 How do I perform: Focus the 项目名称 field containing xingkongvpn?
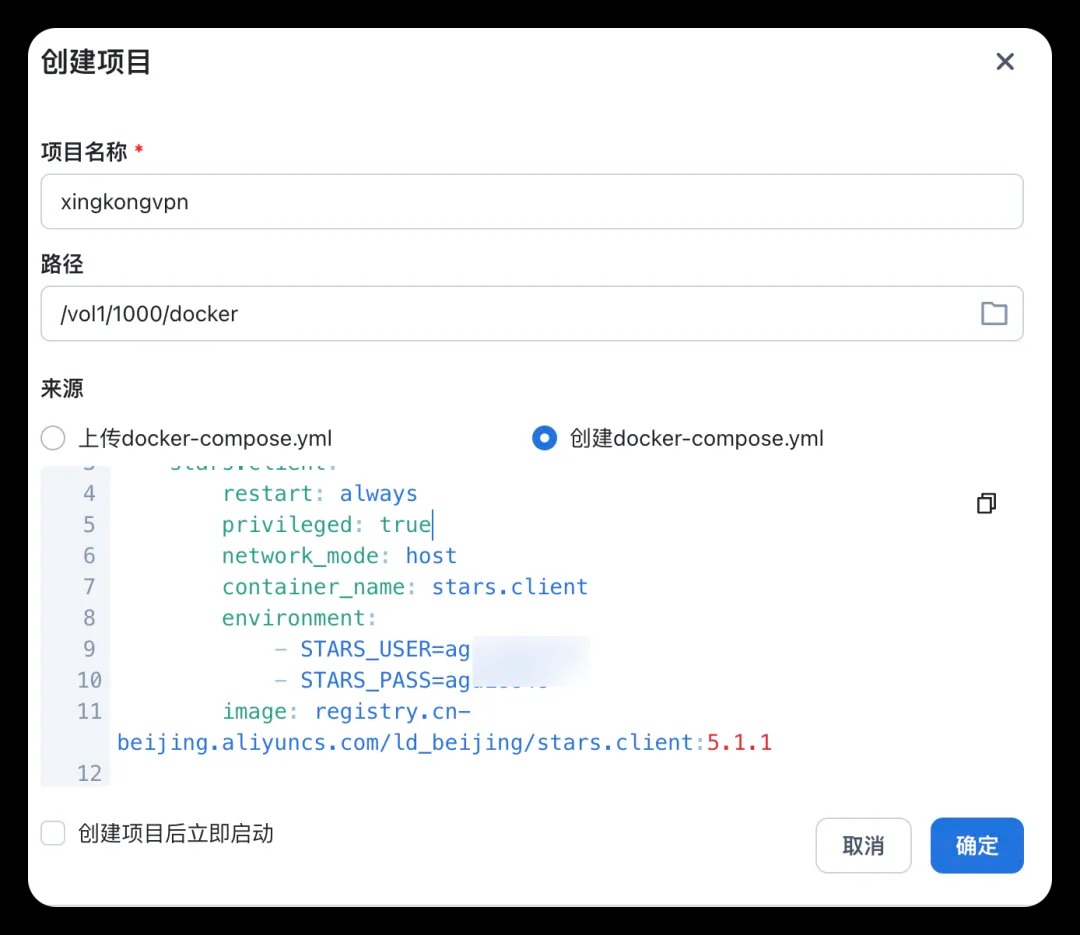tap(531, 202)
